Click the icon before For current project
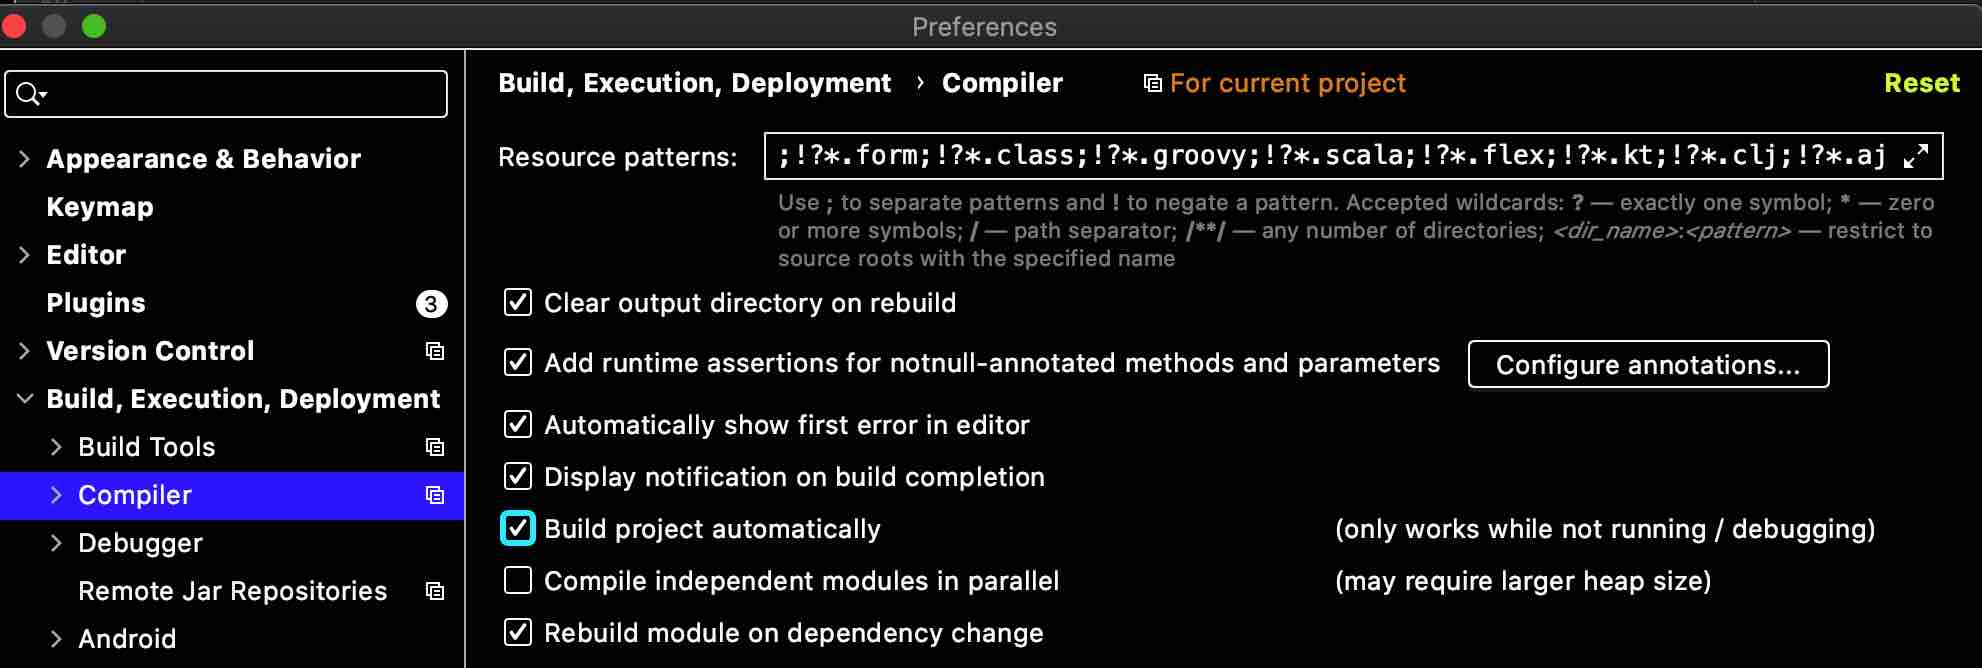The height and width of the screenshot is (668, 1982). (x=1153, y=83)
